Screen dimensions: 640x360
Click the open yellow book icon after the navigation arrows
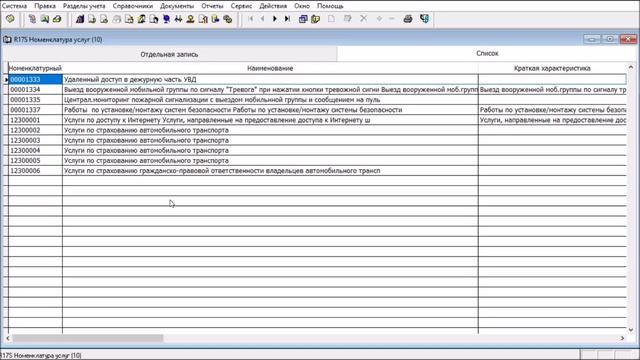[316, 19]
